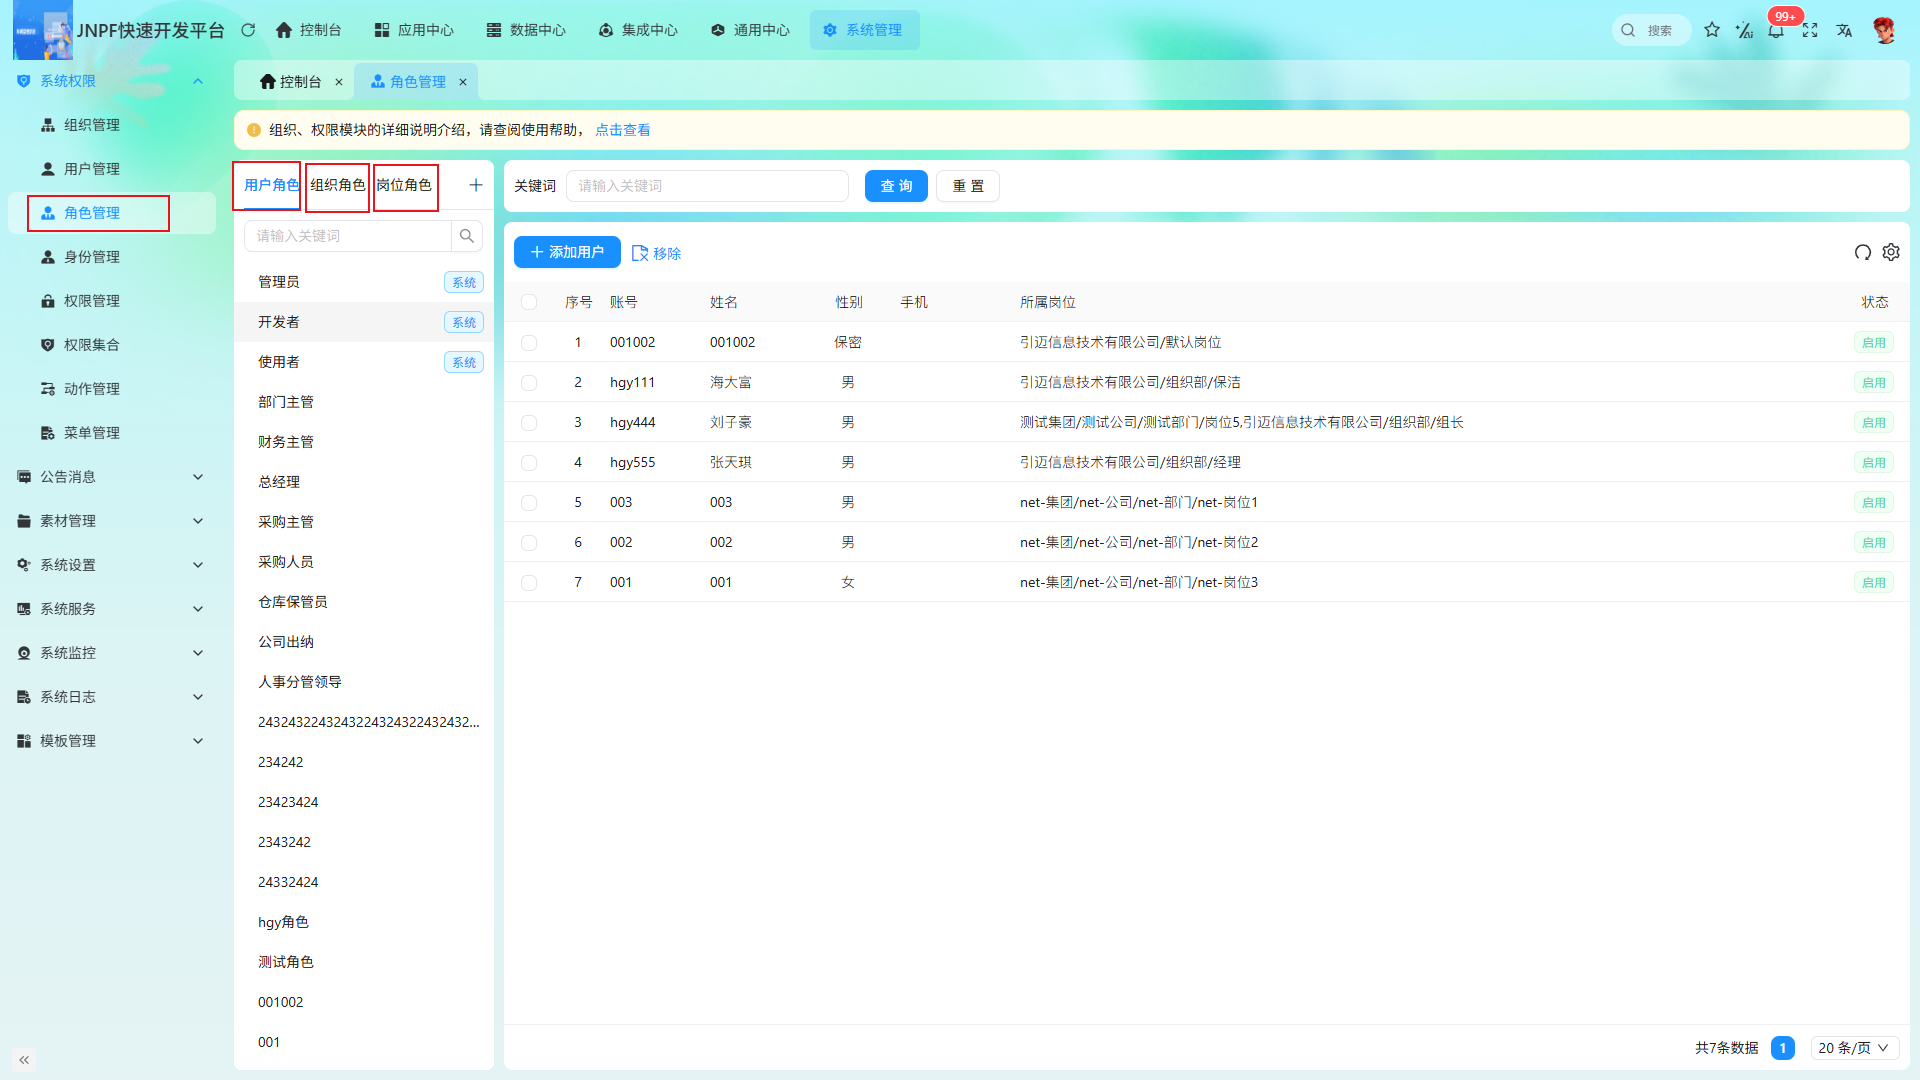This screenshot has width=1920, height=1080.
Task: Focus the 关键词 keyword input field
Action: (x=707, y=186)
